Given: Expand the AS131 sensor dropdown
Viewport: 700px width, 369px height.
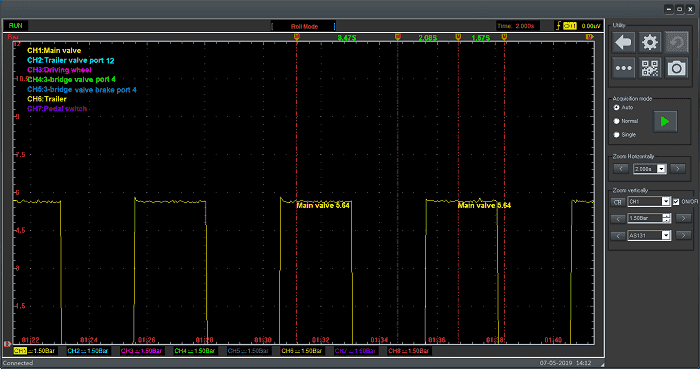Looking at the screenshot, I should click(x=649, y=236).
